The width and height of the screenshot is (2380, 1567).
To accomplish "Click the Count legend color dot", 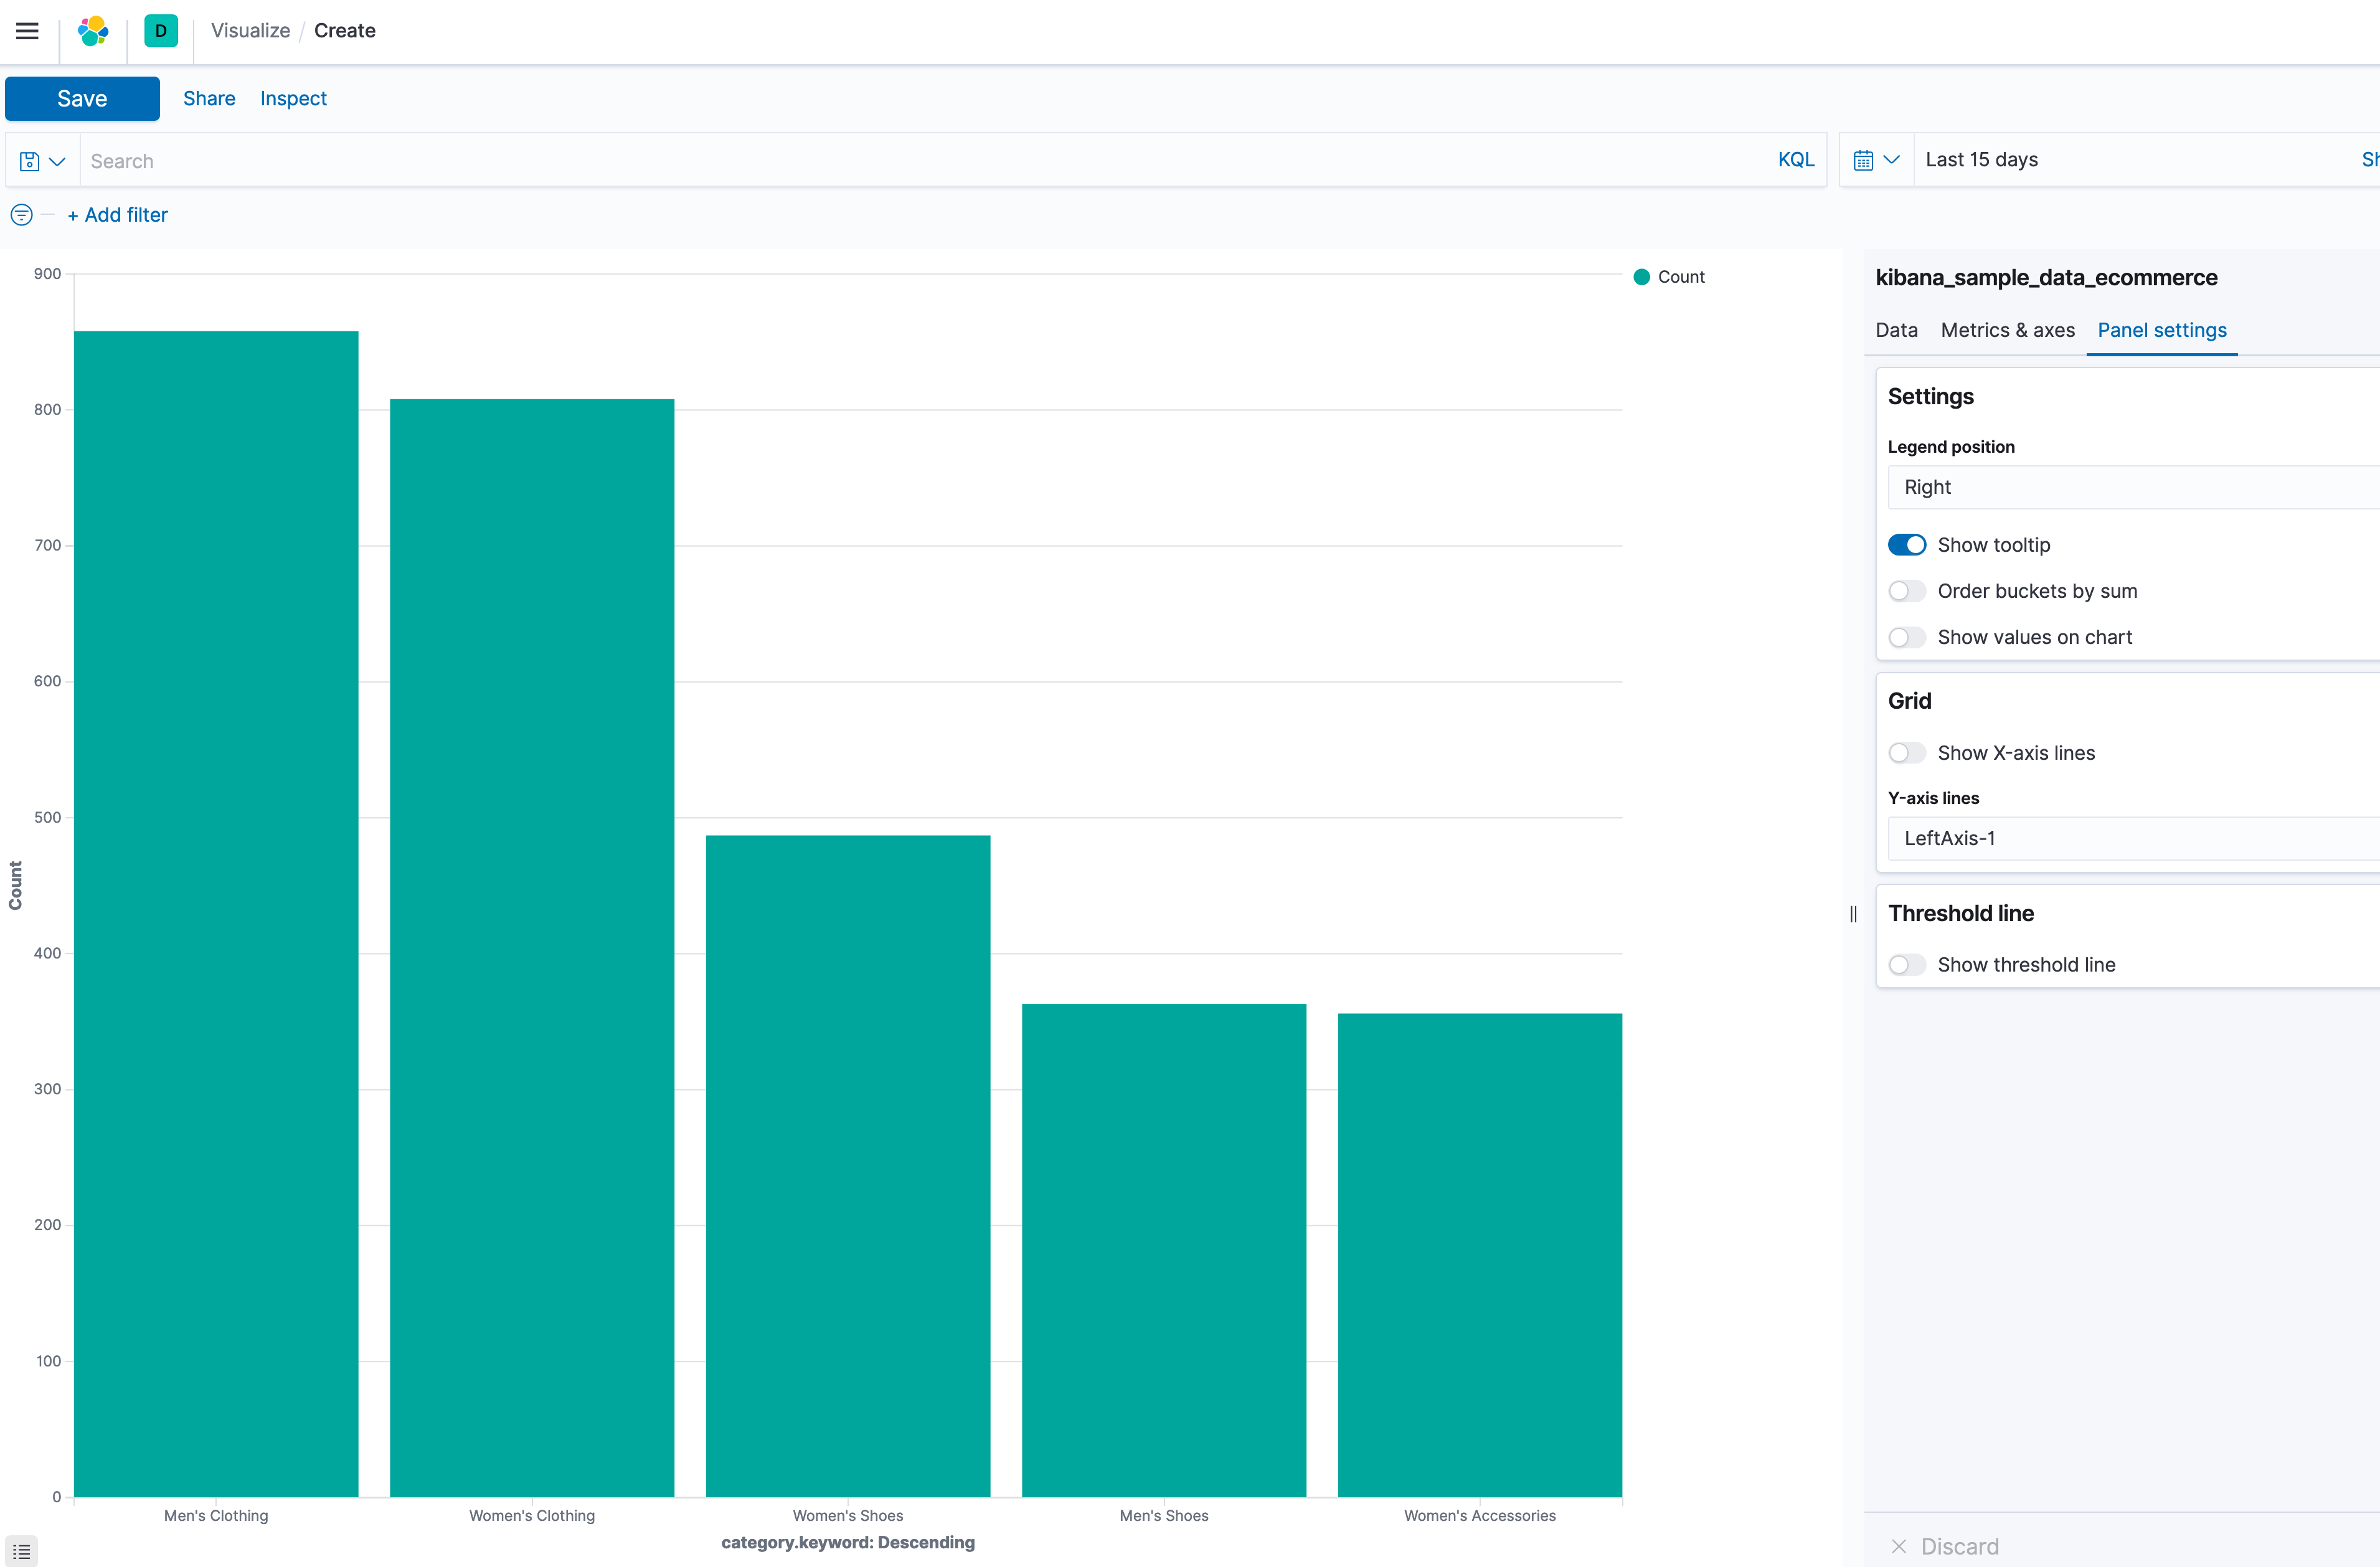I will [x=1641, y=277].
